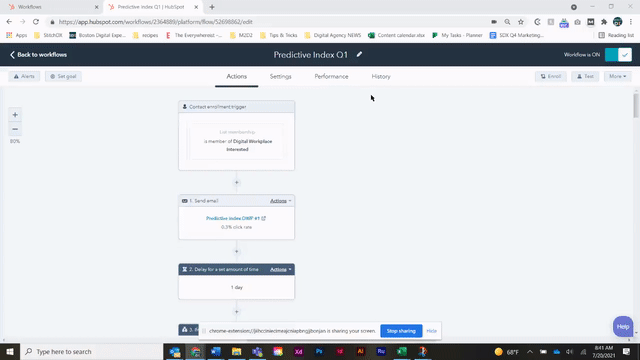640x360 pixels.
Task: Open the HubSpot Help bubble
Action: tap(623, 327)
